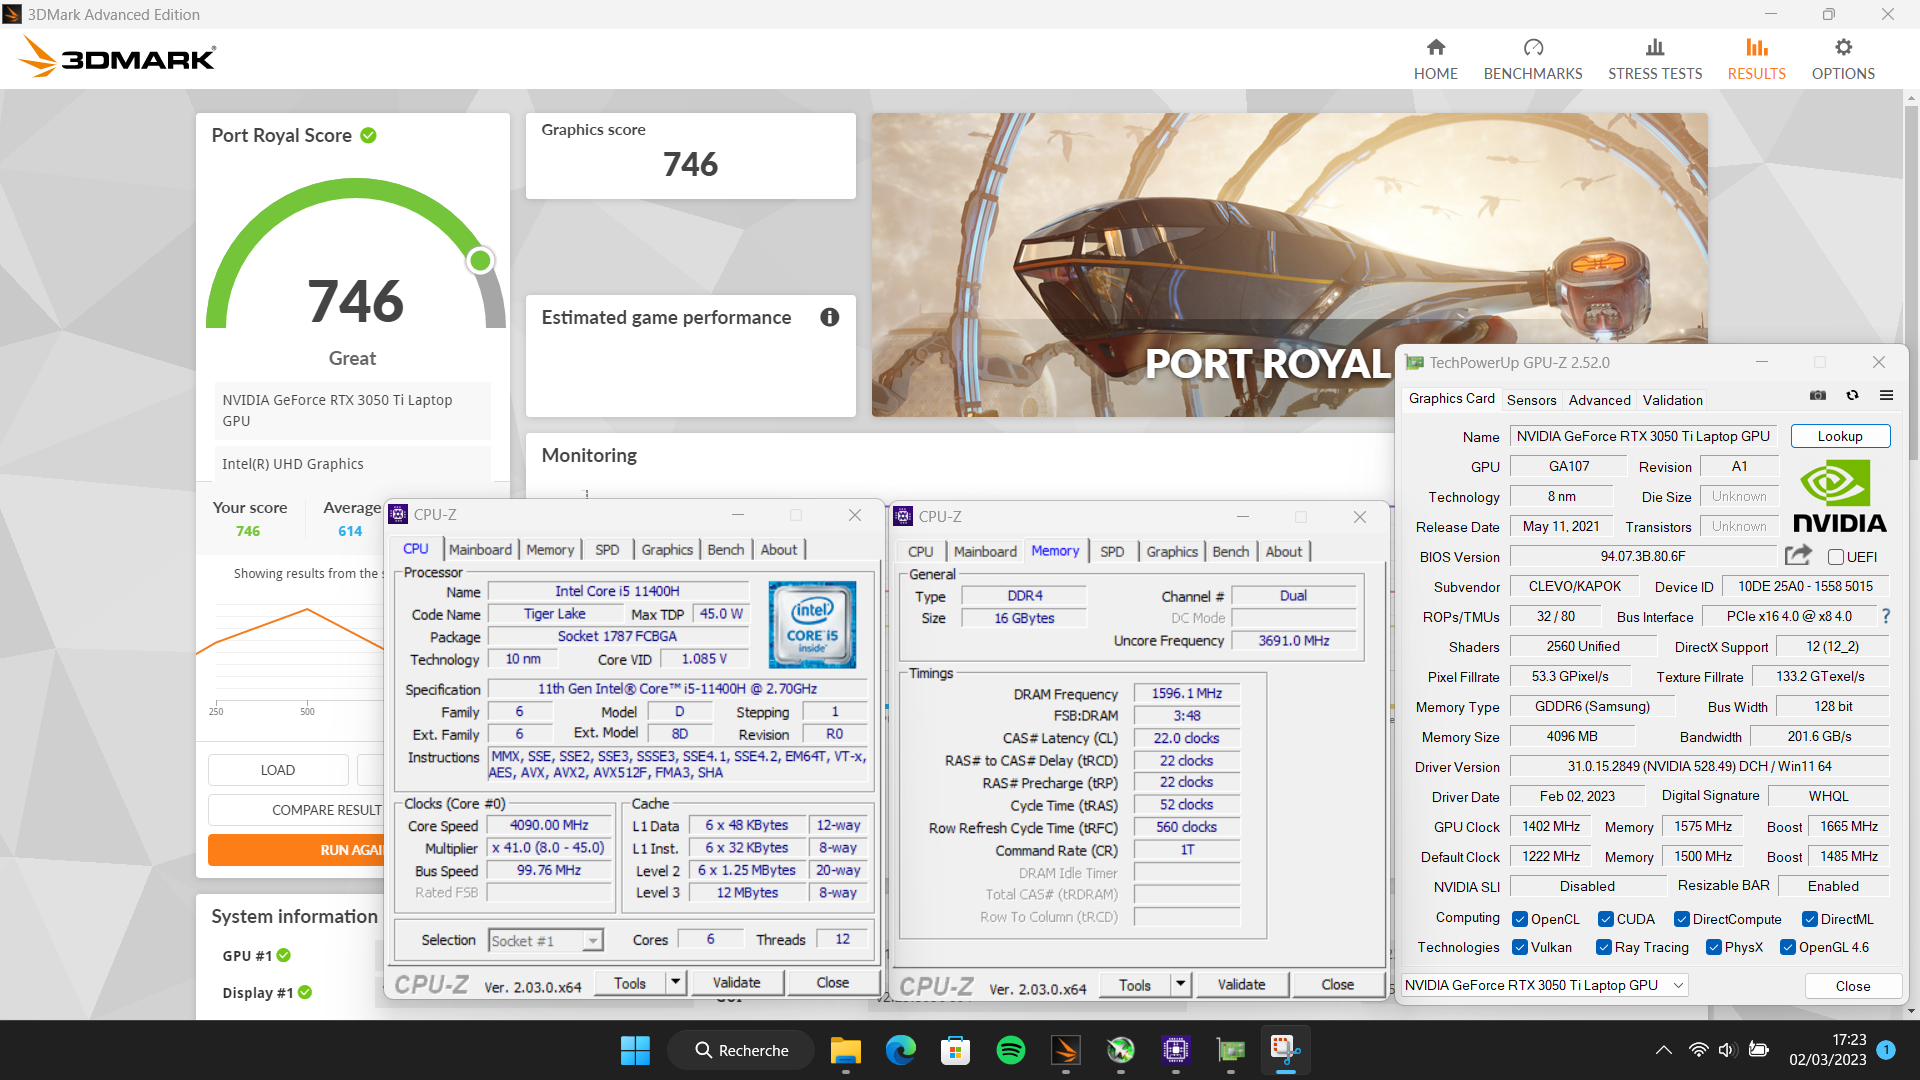This screenshot has height=1080, width=1920.
Task: Click Close button at GPU-Z bottom
Action: click(x=1852, y=986)
